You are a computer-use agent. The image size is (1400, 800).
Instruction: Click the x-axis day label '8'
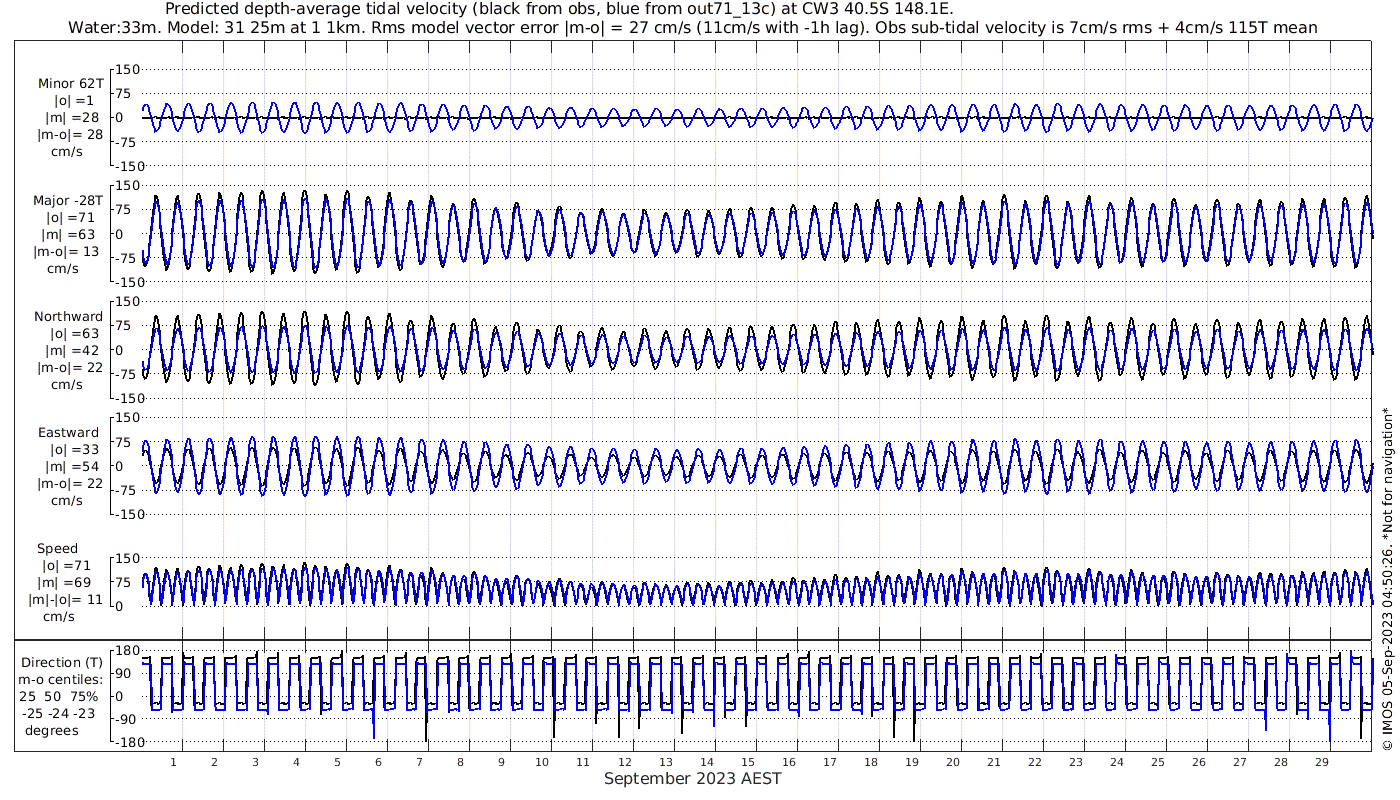pyautogui.click(x=460, y=761)
